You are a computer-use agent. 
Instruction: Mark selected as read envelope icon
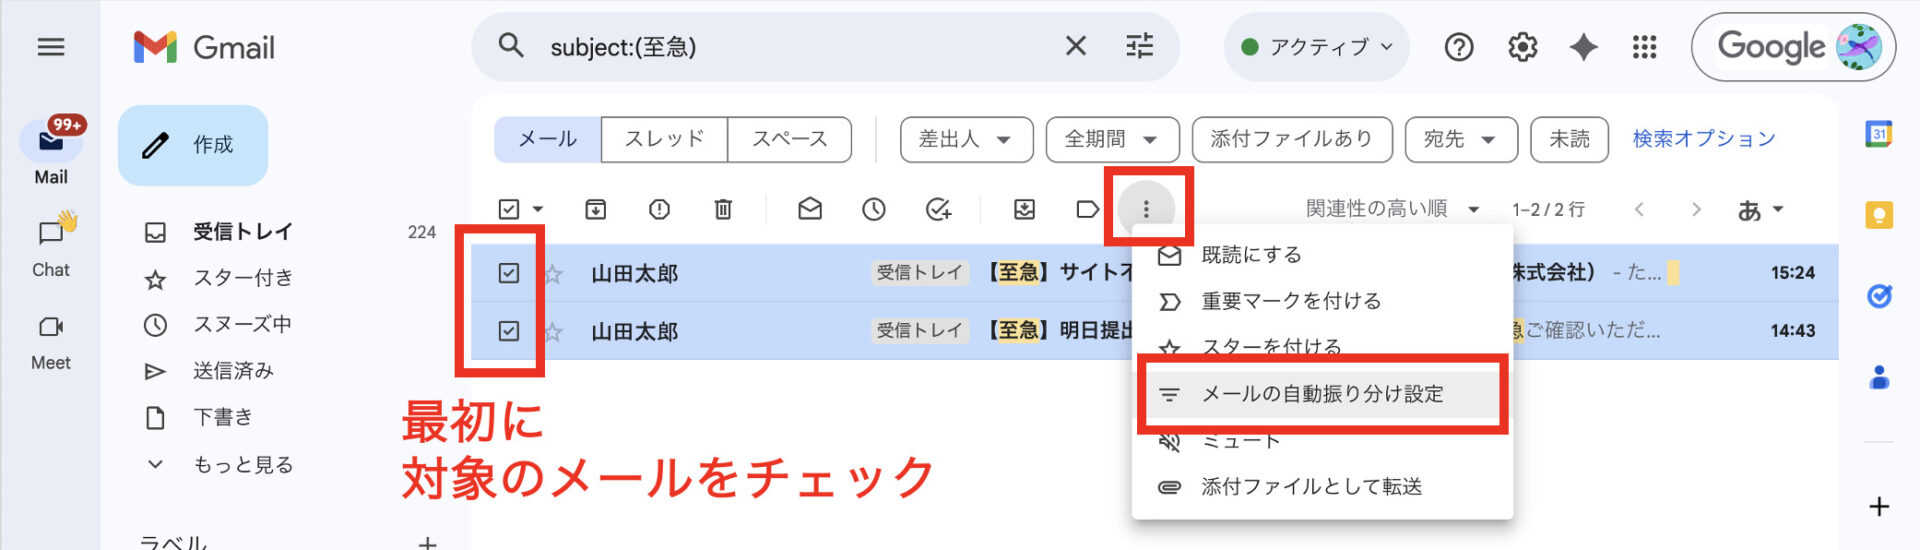tap(810, 209)
